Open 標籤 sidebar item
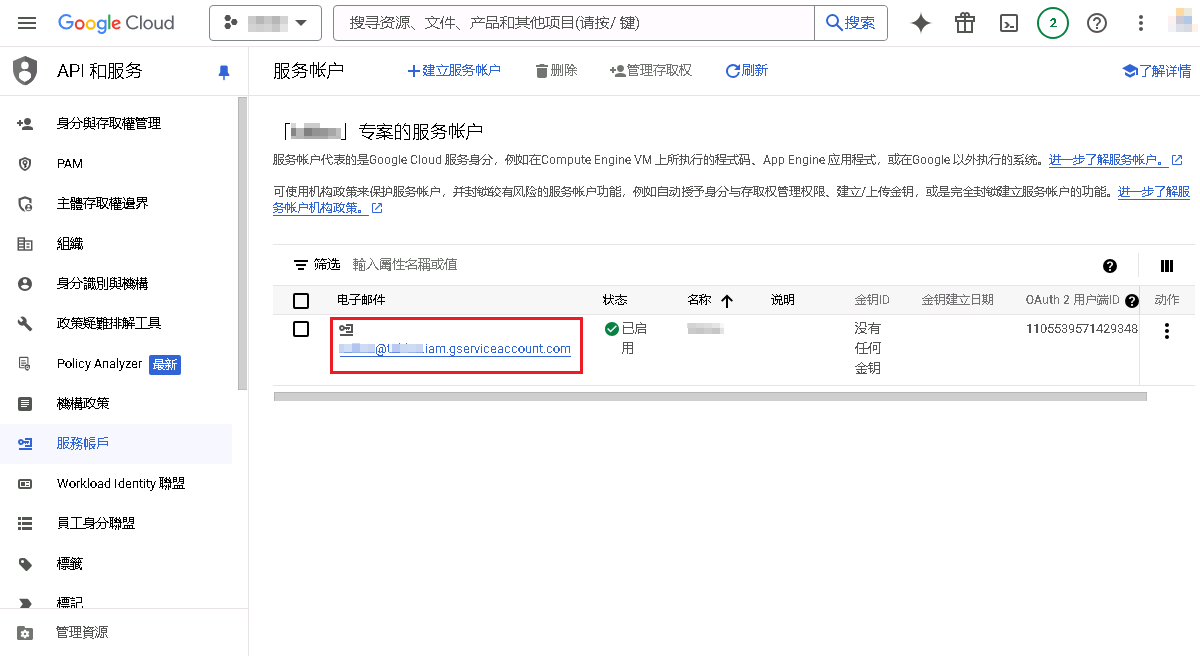 tap(116, 563)
